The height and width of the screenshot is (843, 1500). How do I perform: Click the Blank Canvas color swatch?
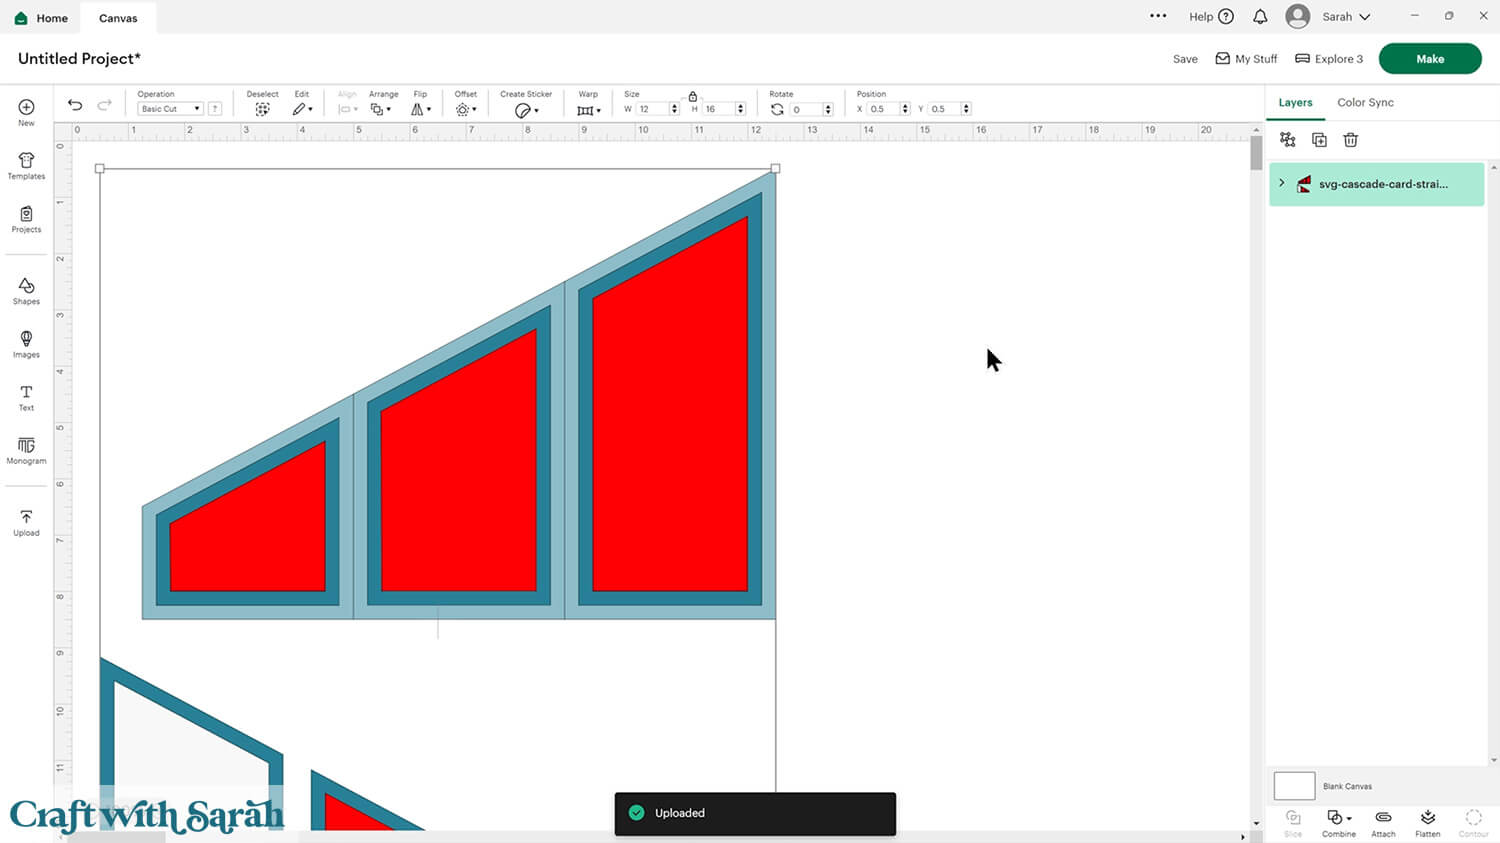coord(1294,786)
